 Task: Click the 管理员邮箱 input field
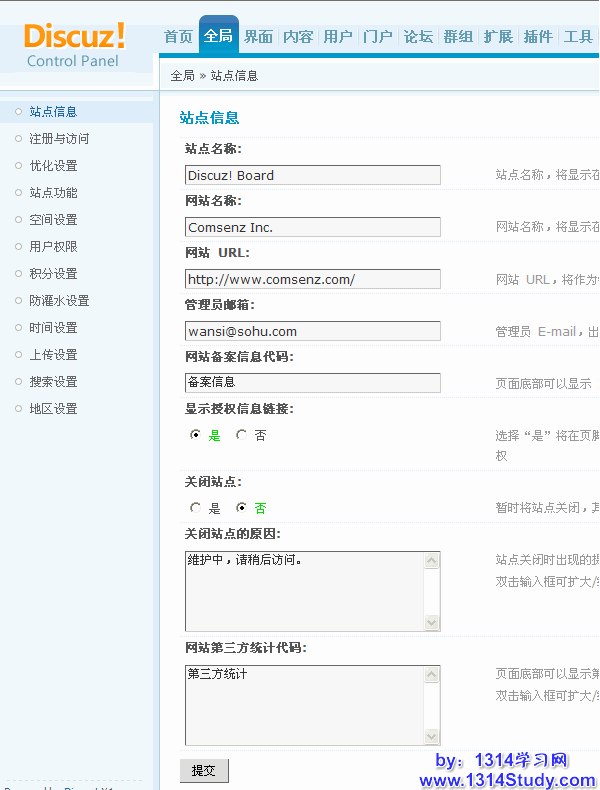(x=312, y=331)
